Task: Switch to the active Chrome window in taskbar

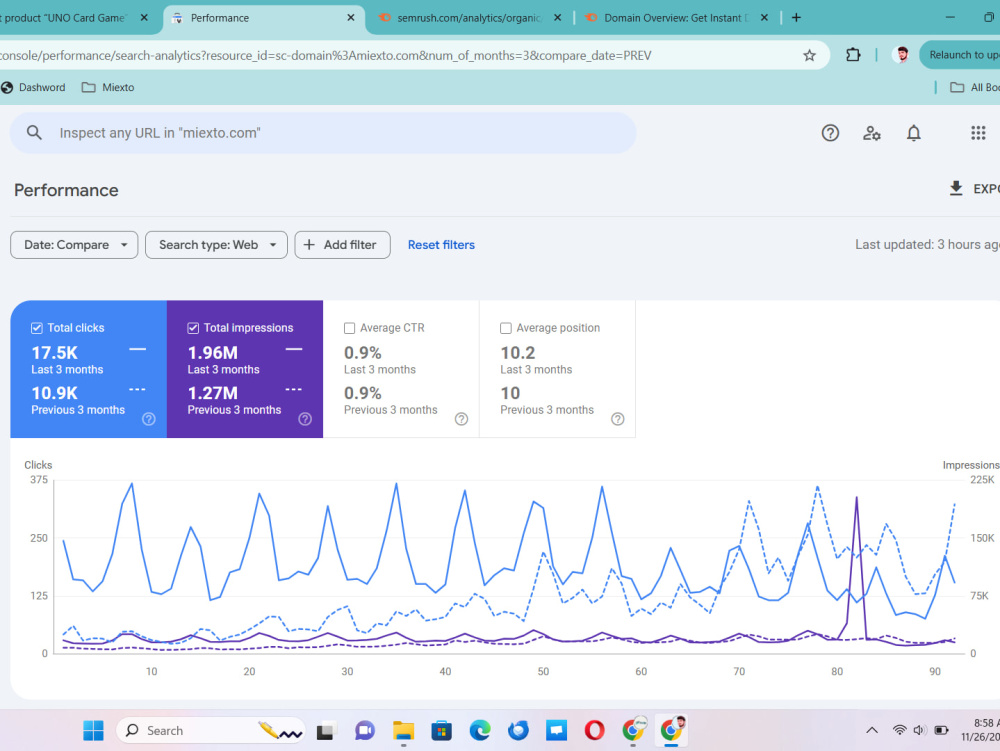Action: [671, 729]
